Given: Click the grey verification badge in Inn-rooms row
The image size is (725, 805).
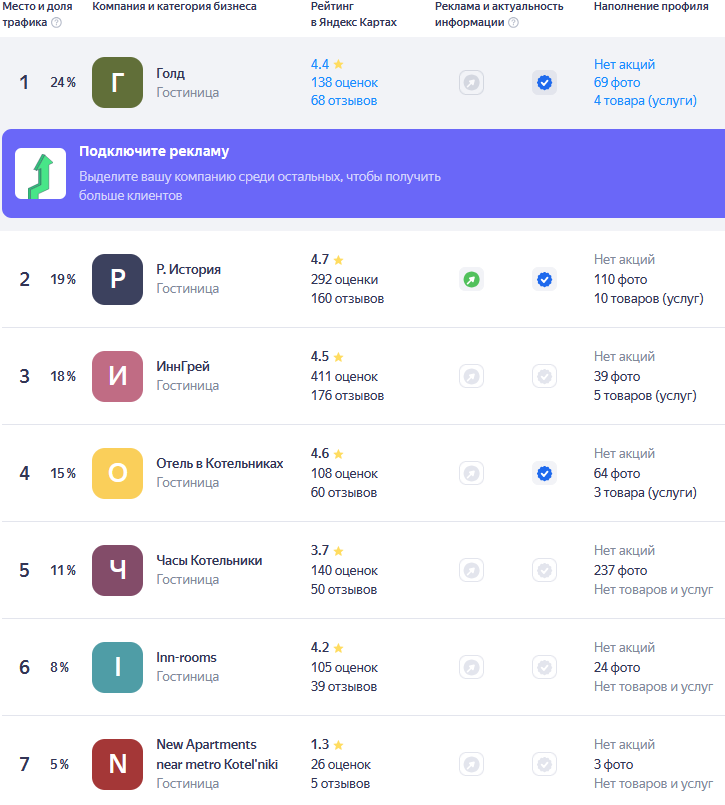Looking at the screenshot, I should coord(544,667).
